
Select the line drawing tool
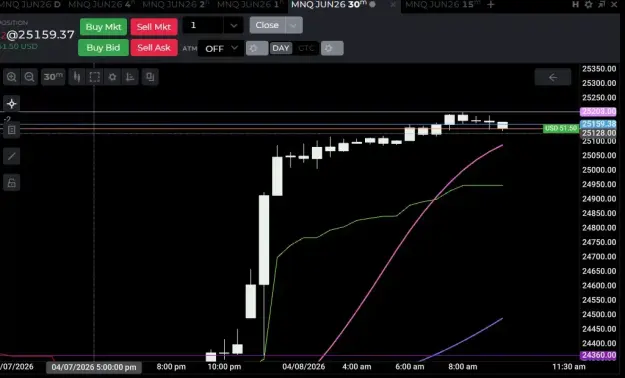(12, 156)
